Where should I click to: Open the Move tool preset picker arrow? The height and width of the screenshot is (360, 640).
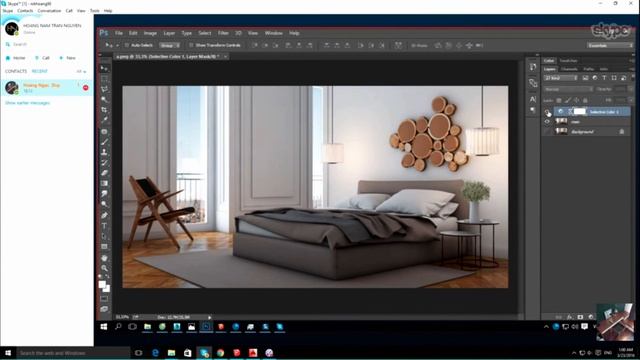(x=117, y=45)
